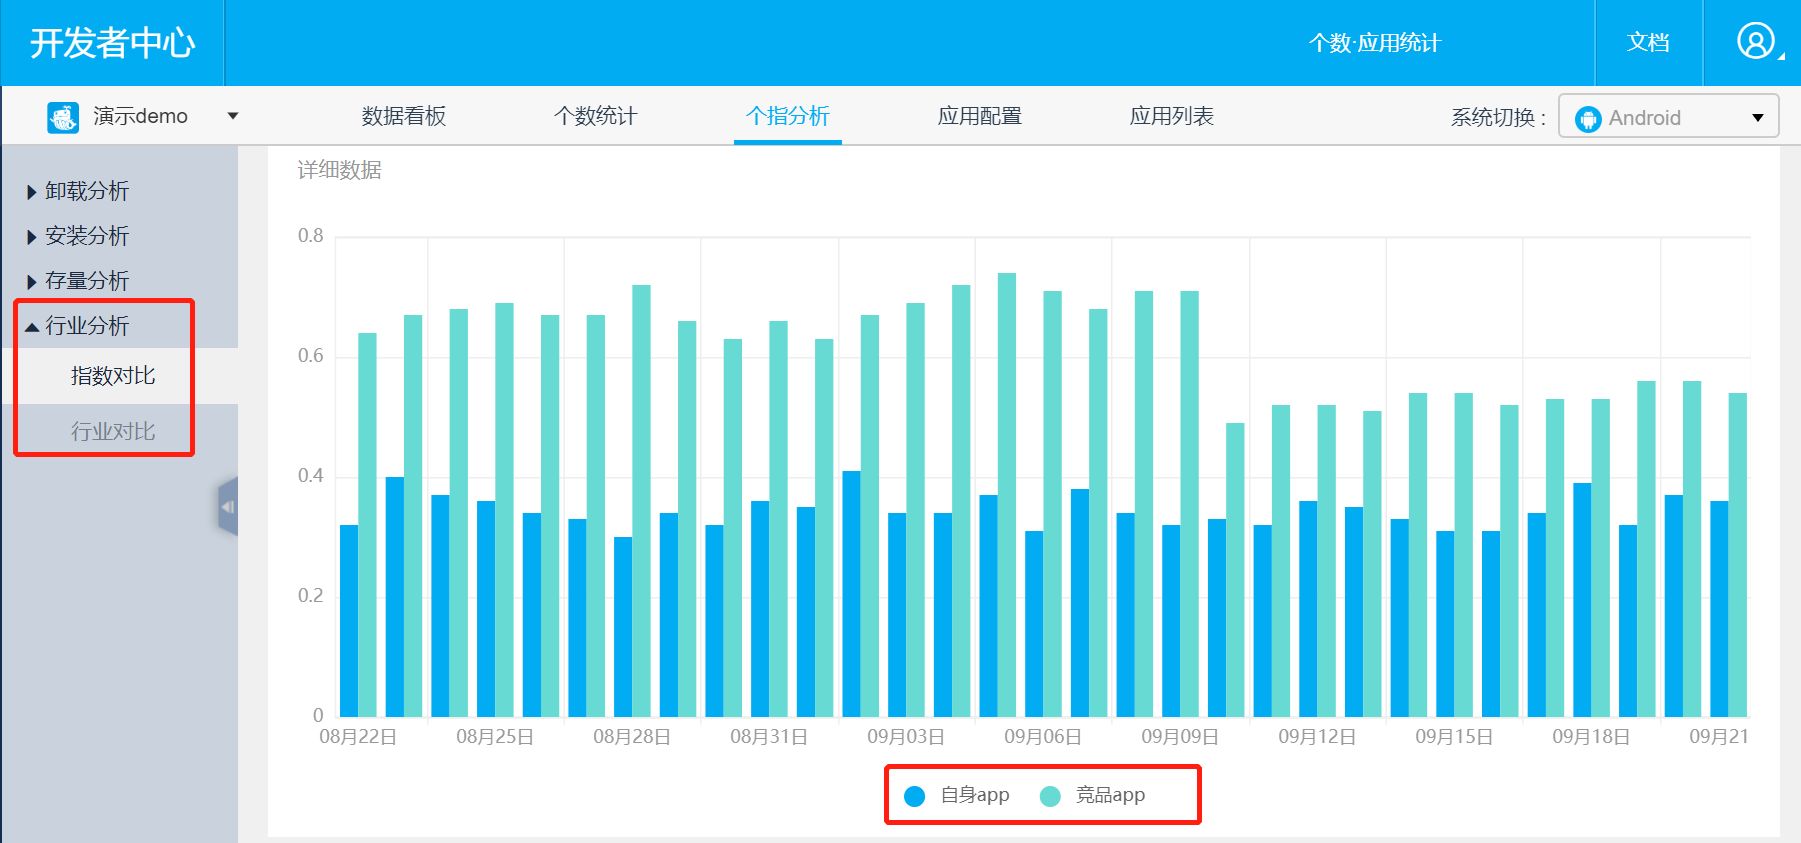The image size is (1801, 843).
Task: Select 指数对比 in the sidebar
Action: (112, 376)
